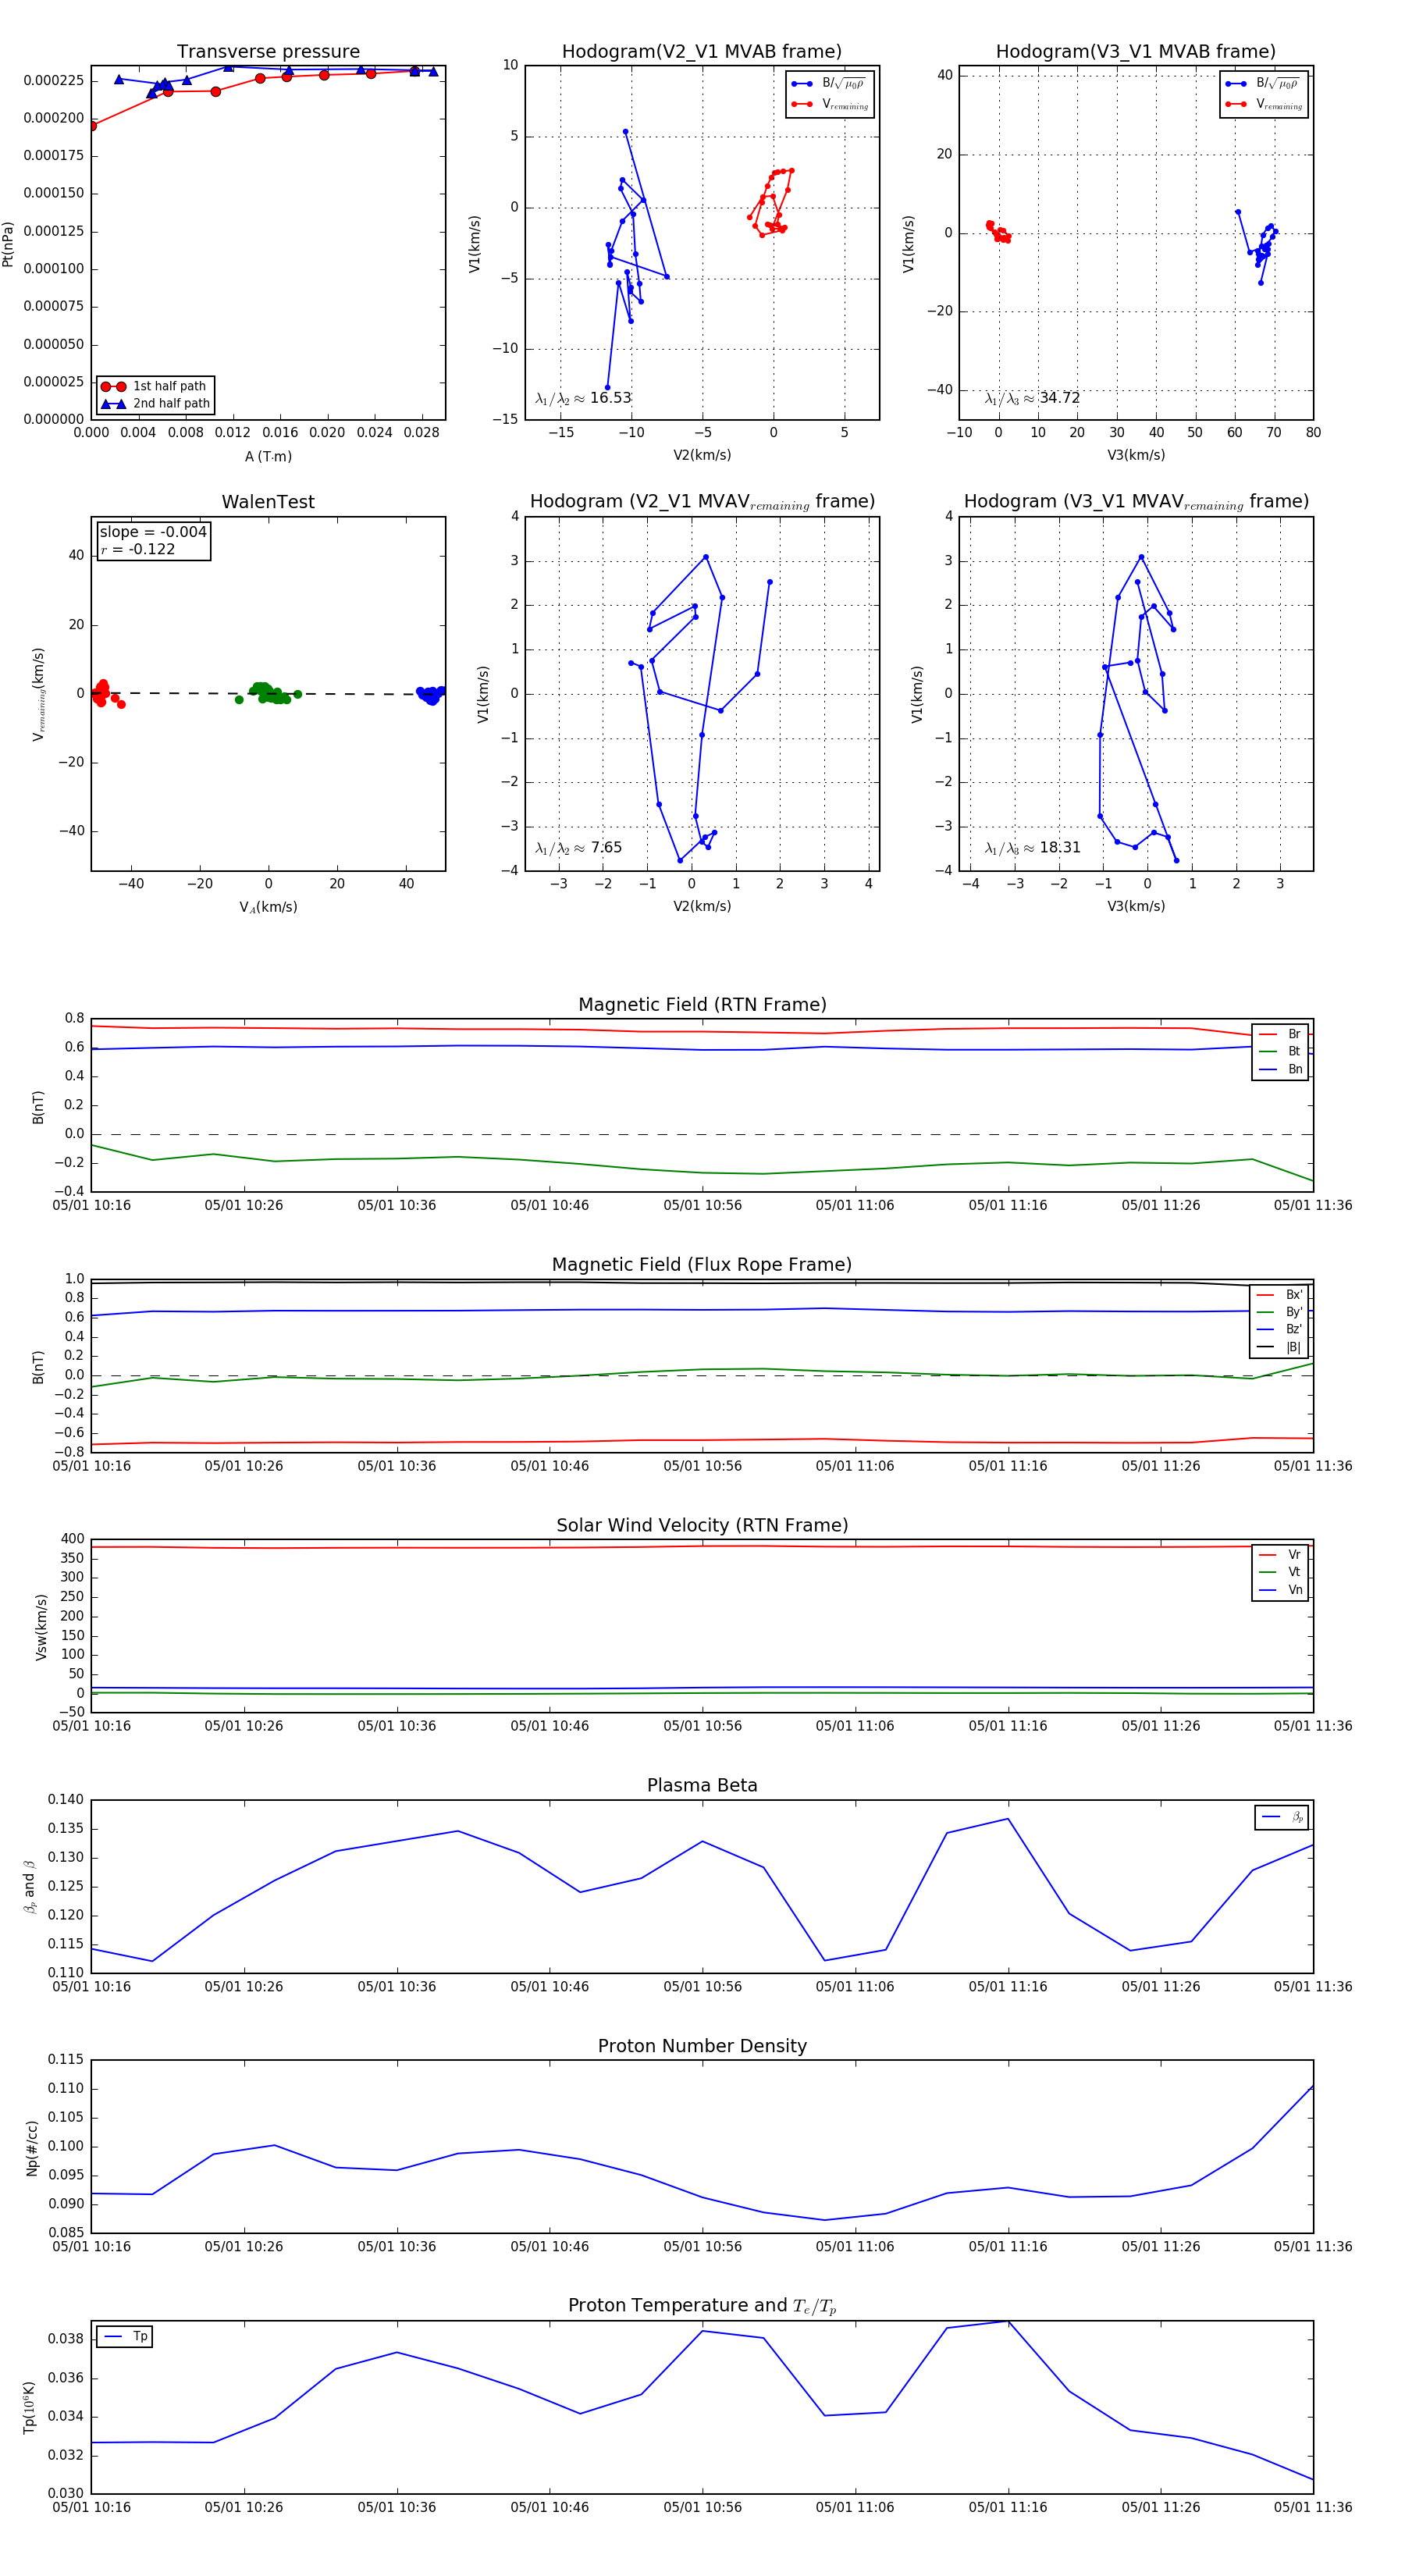Screen dimensions: 1405x2576
Task: Click the "Proton Temperature and Te/Tp" title
Action: pyautogui.click(x=702, y=2305)
